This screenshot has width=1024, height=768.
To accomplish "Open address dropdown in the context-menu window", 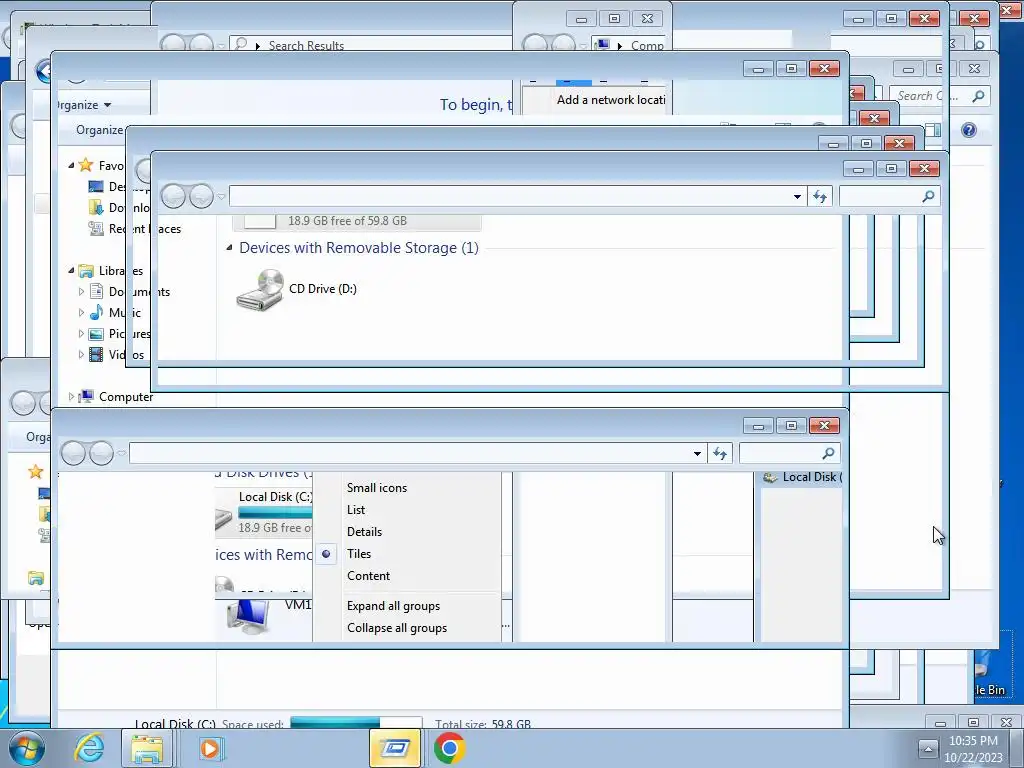I will click(x=697, y=454).
